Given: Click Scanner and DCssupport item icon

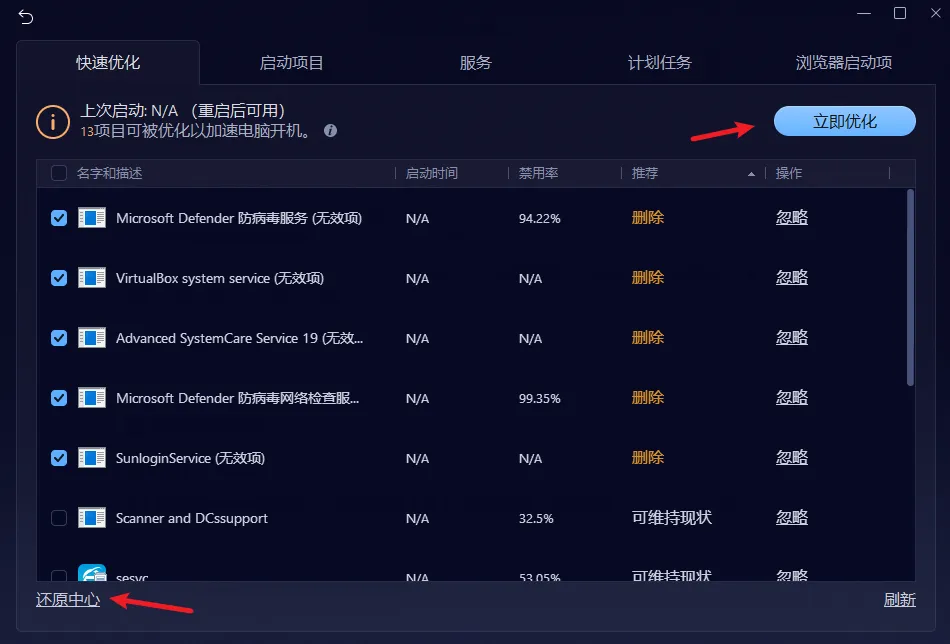Looking at the screenshot, I should point(92,518).
